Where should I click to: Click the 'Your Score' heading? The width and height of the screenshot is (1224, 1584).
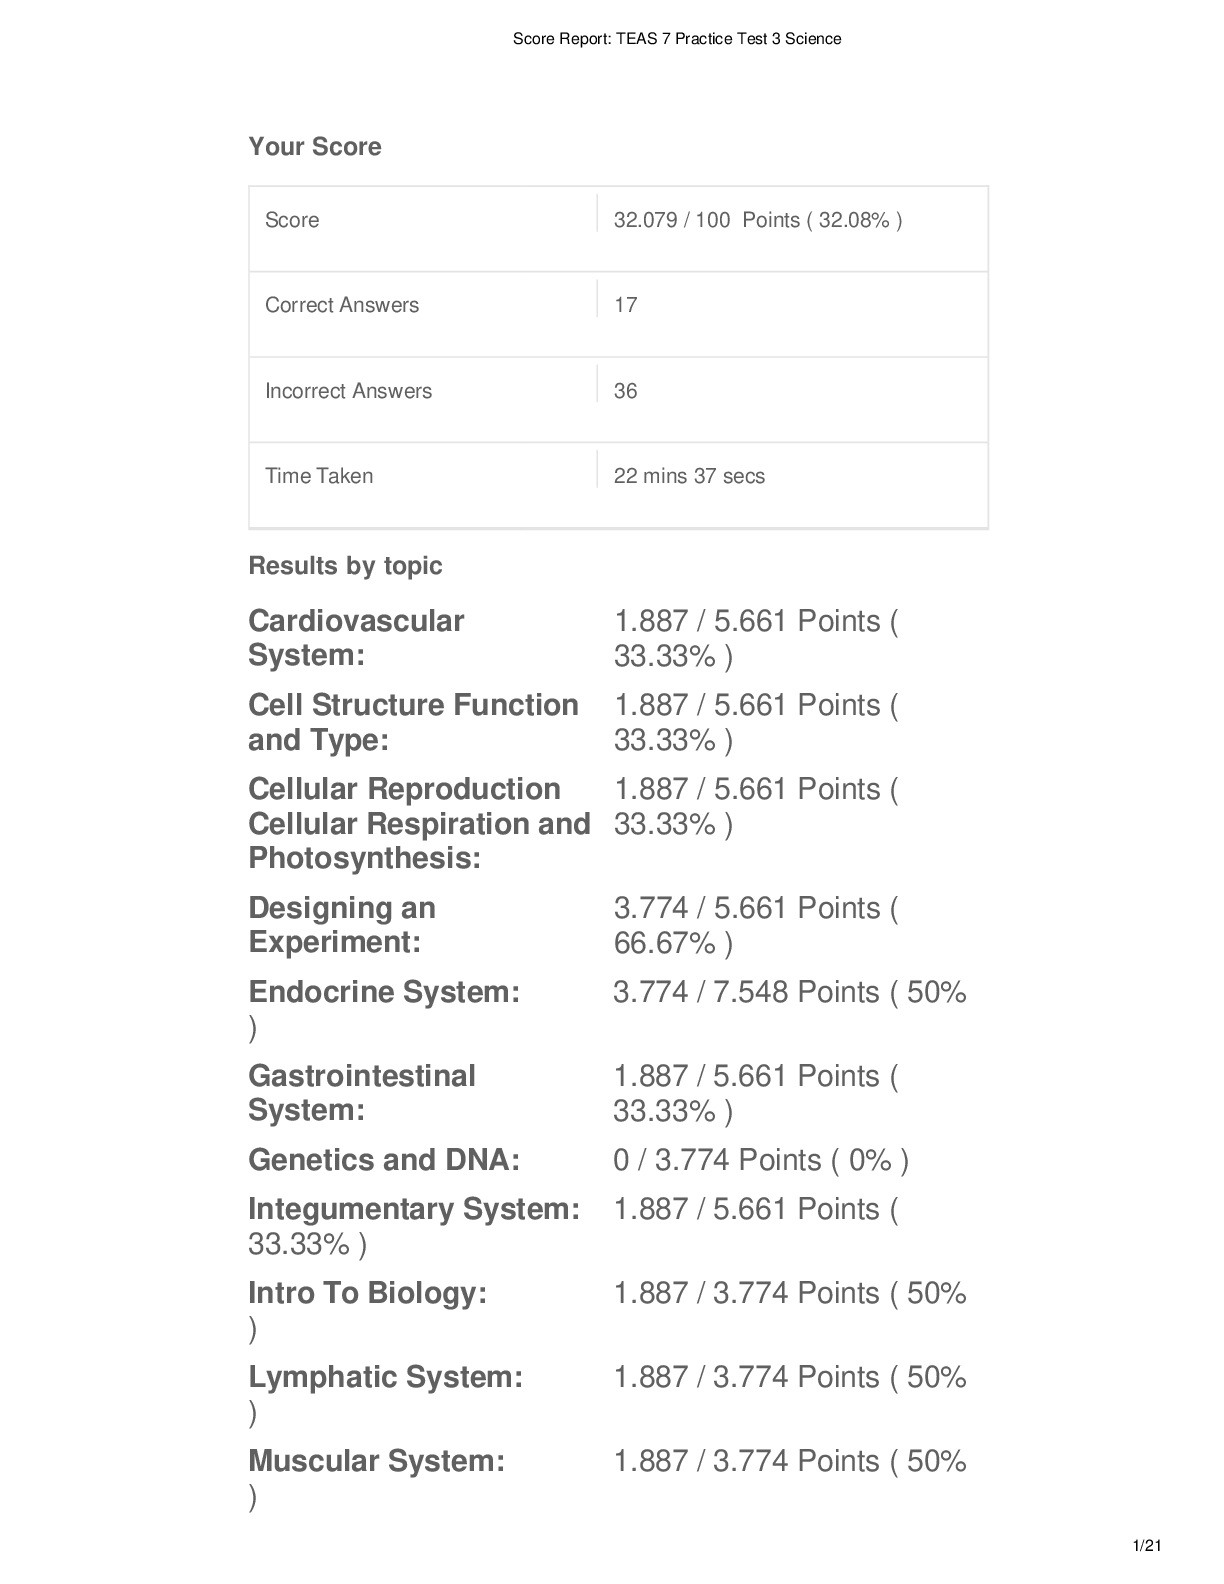[x=315, y=147]
